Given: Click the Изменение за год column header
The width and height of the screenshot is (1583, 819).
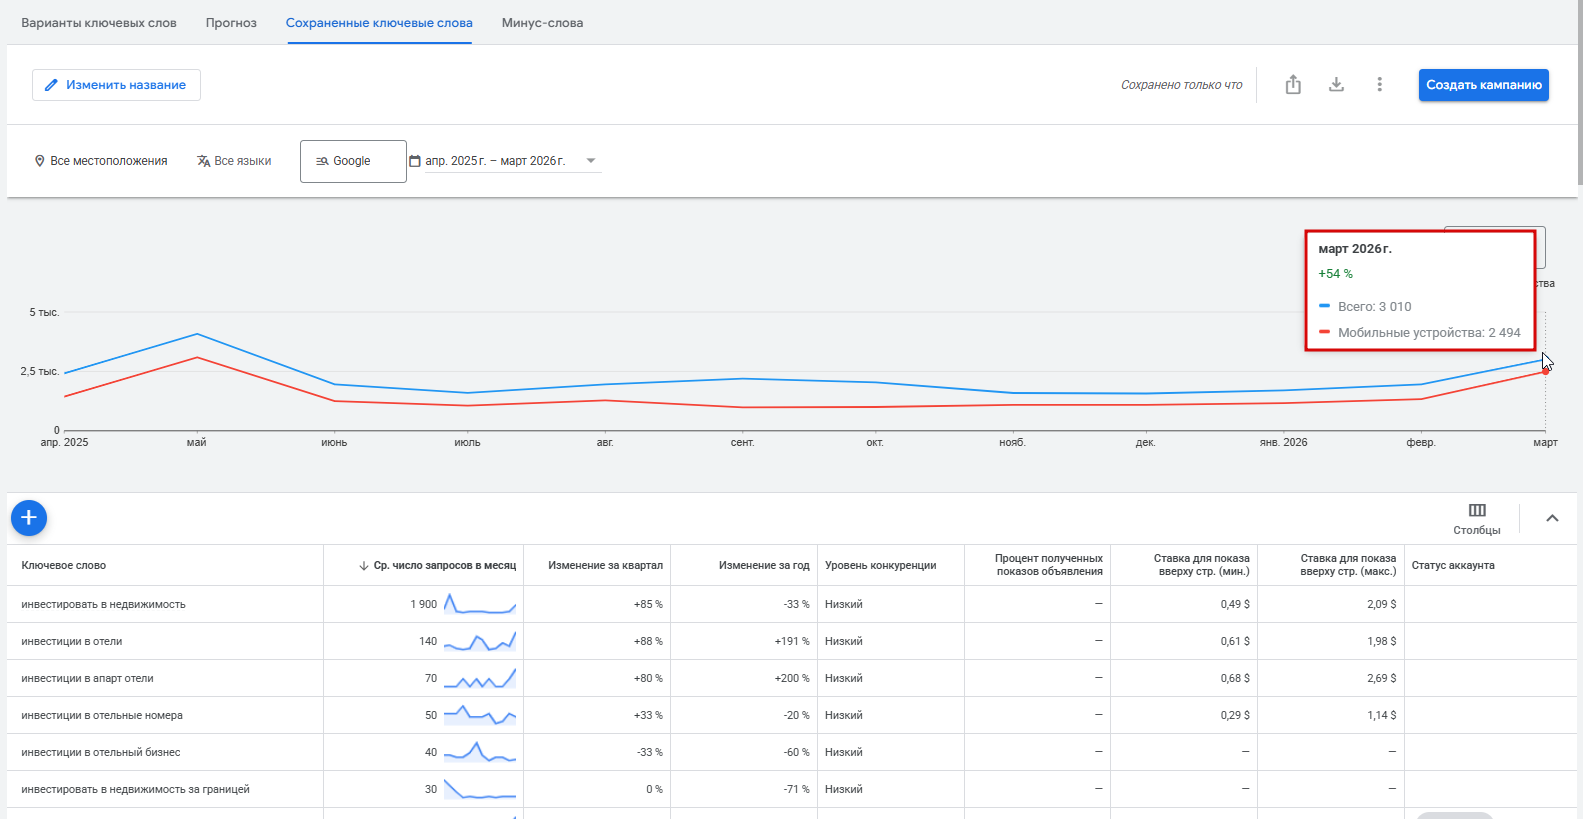Looking at the screenshot, I should click(763, 566).
